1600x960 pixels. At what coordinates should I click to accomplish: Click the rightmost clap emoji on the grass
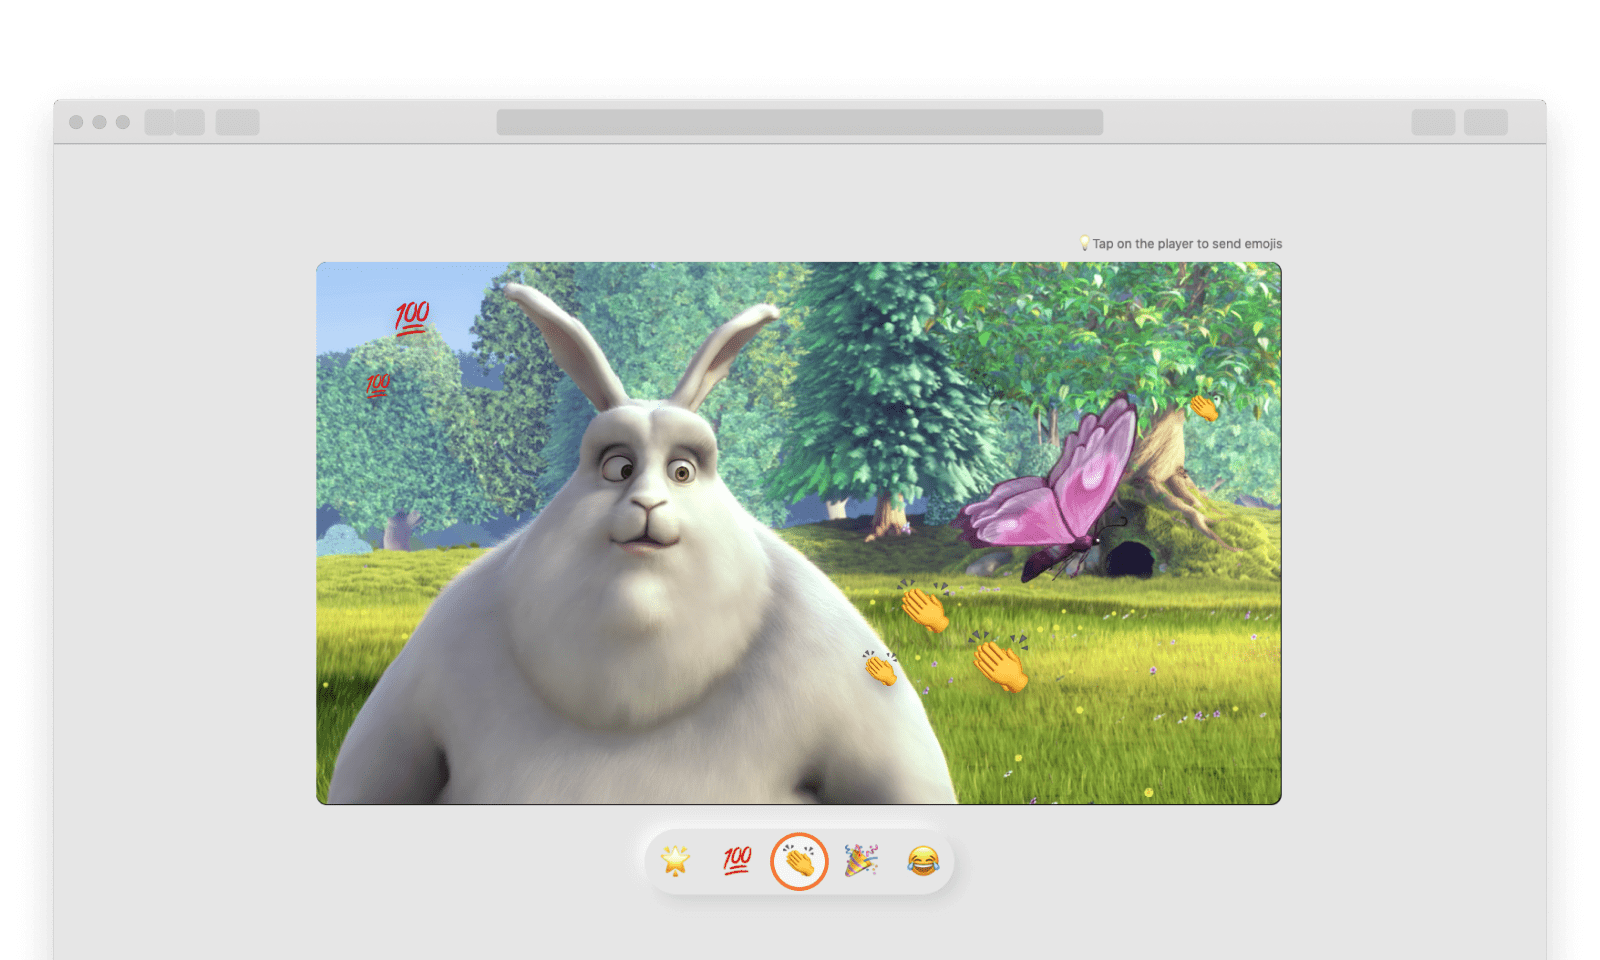[1000, 663]
